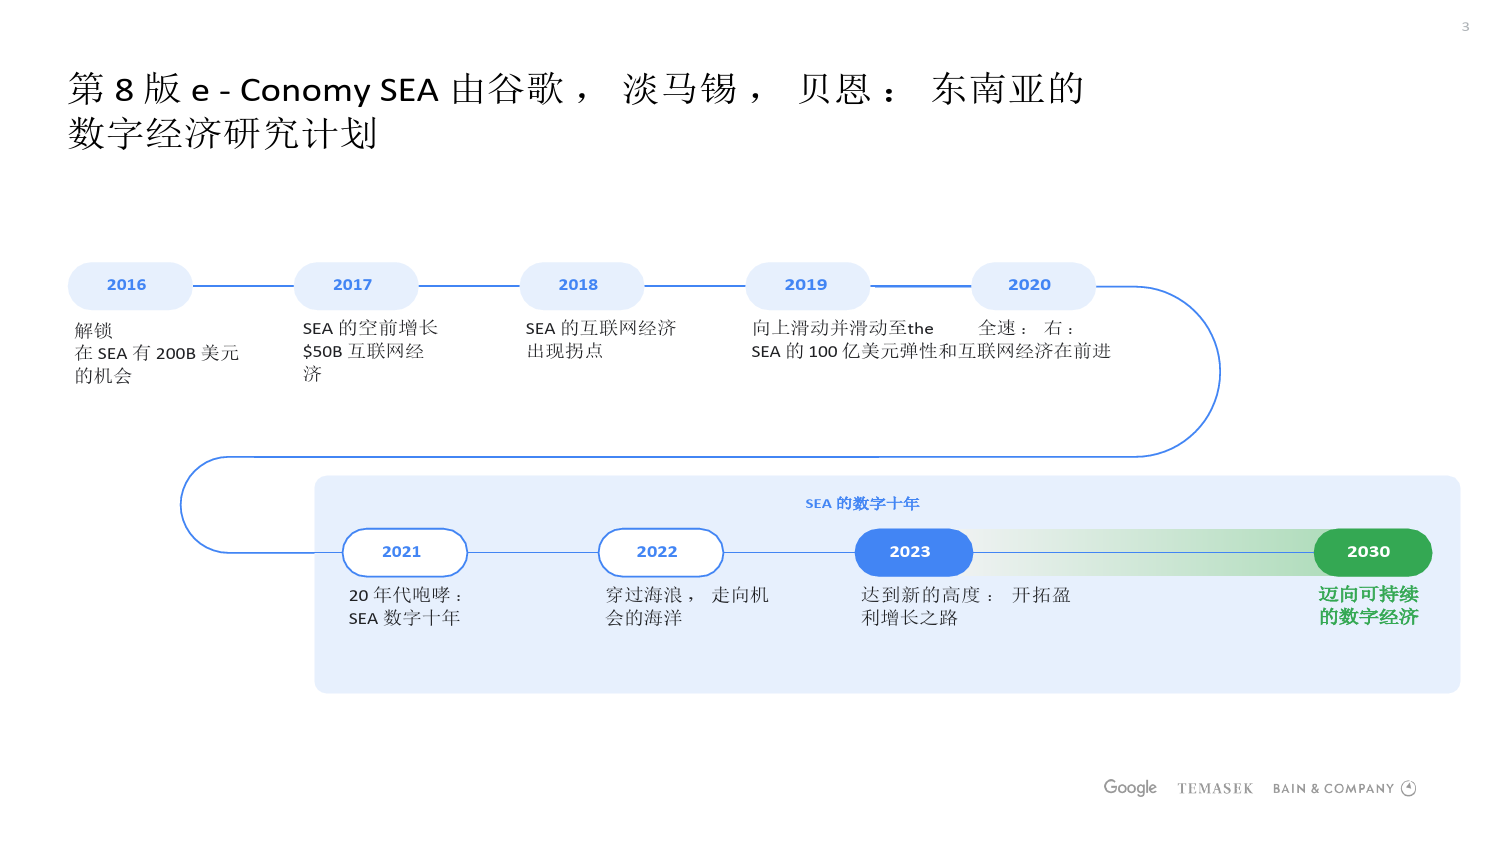Click the text SEA 数字十年 under 2021
Image resolution: width=1500 pixels, height=844 pixels.
click(404, 618)
